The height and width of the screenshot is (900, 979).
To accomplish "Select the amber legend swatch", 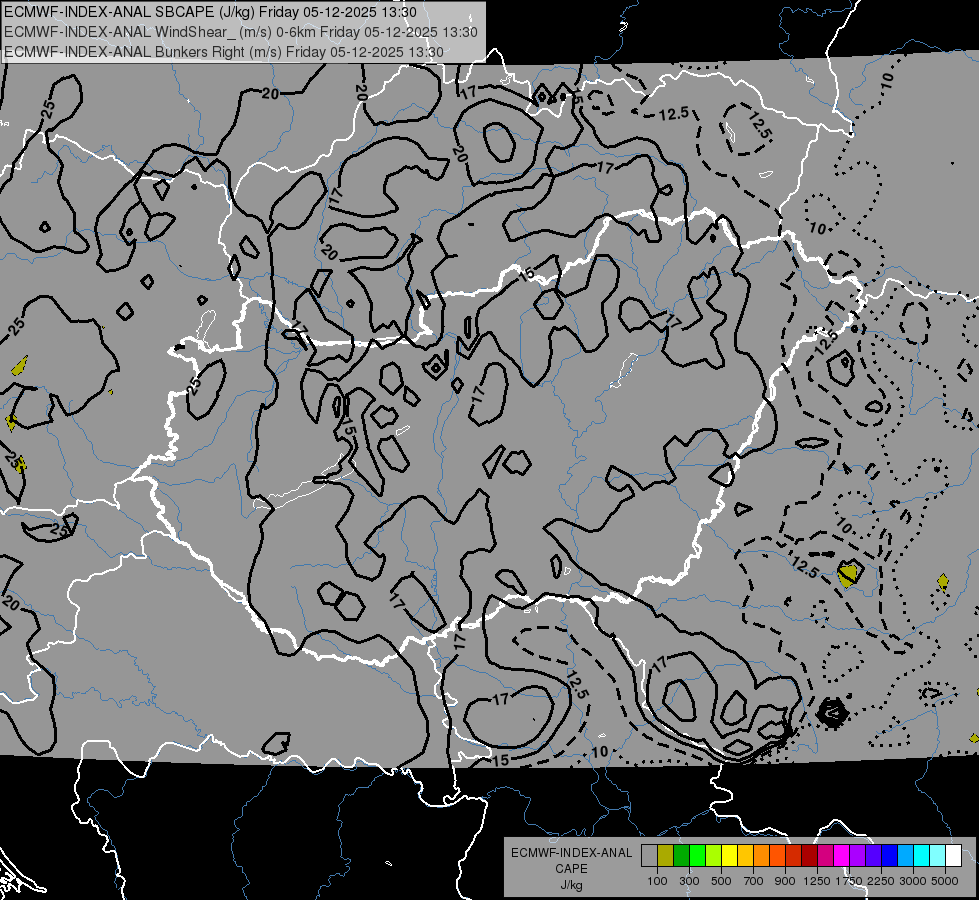I will (745, 855).
